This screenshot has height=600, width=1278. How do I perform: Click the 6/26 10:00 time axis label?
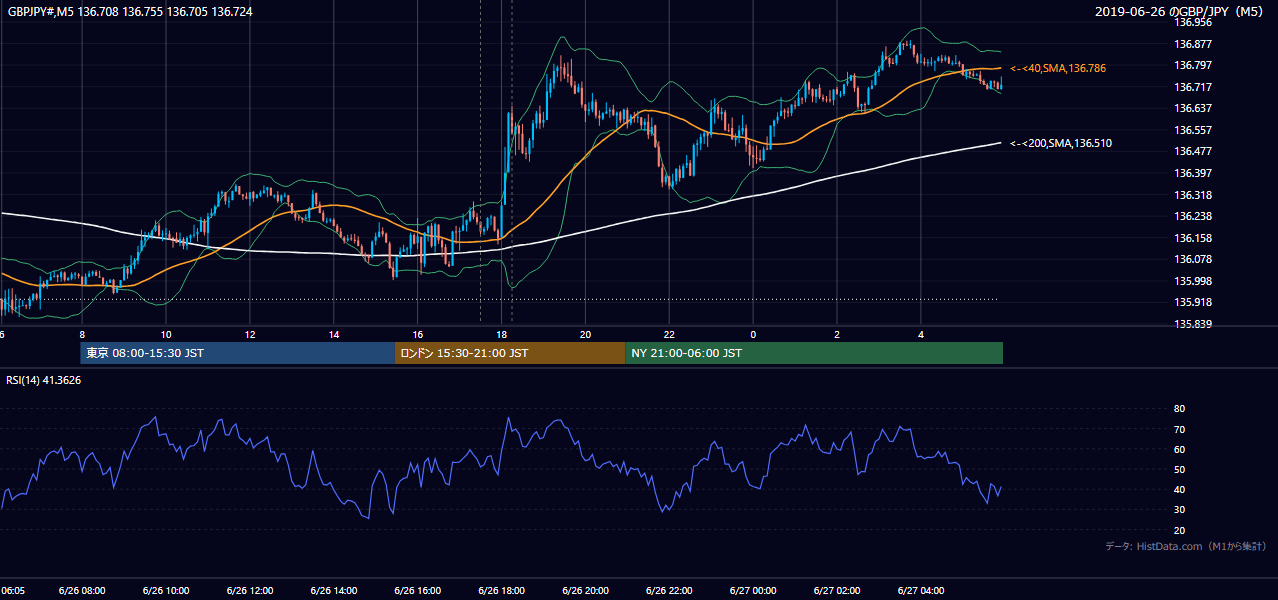point(164,590)
